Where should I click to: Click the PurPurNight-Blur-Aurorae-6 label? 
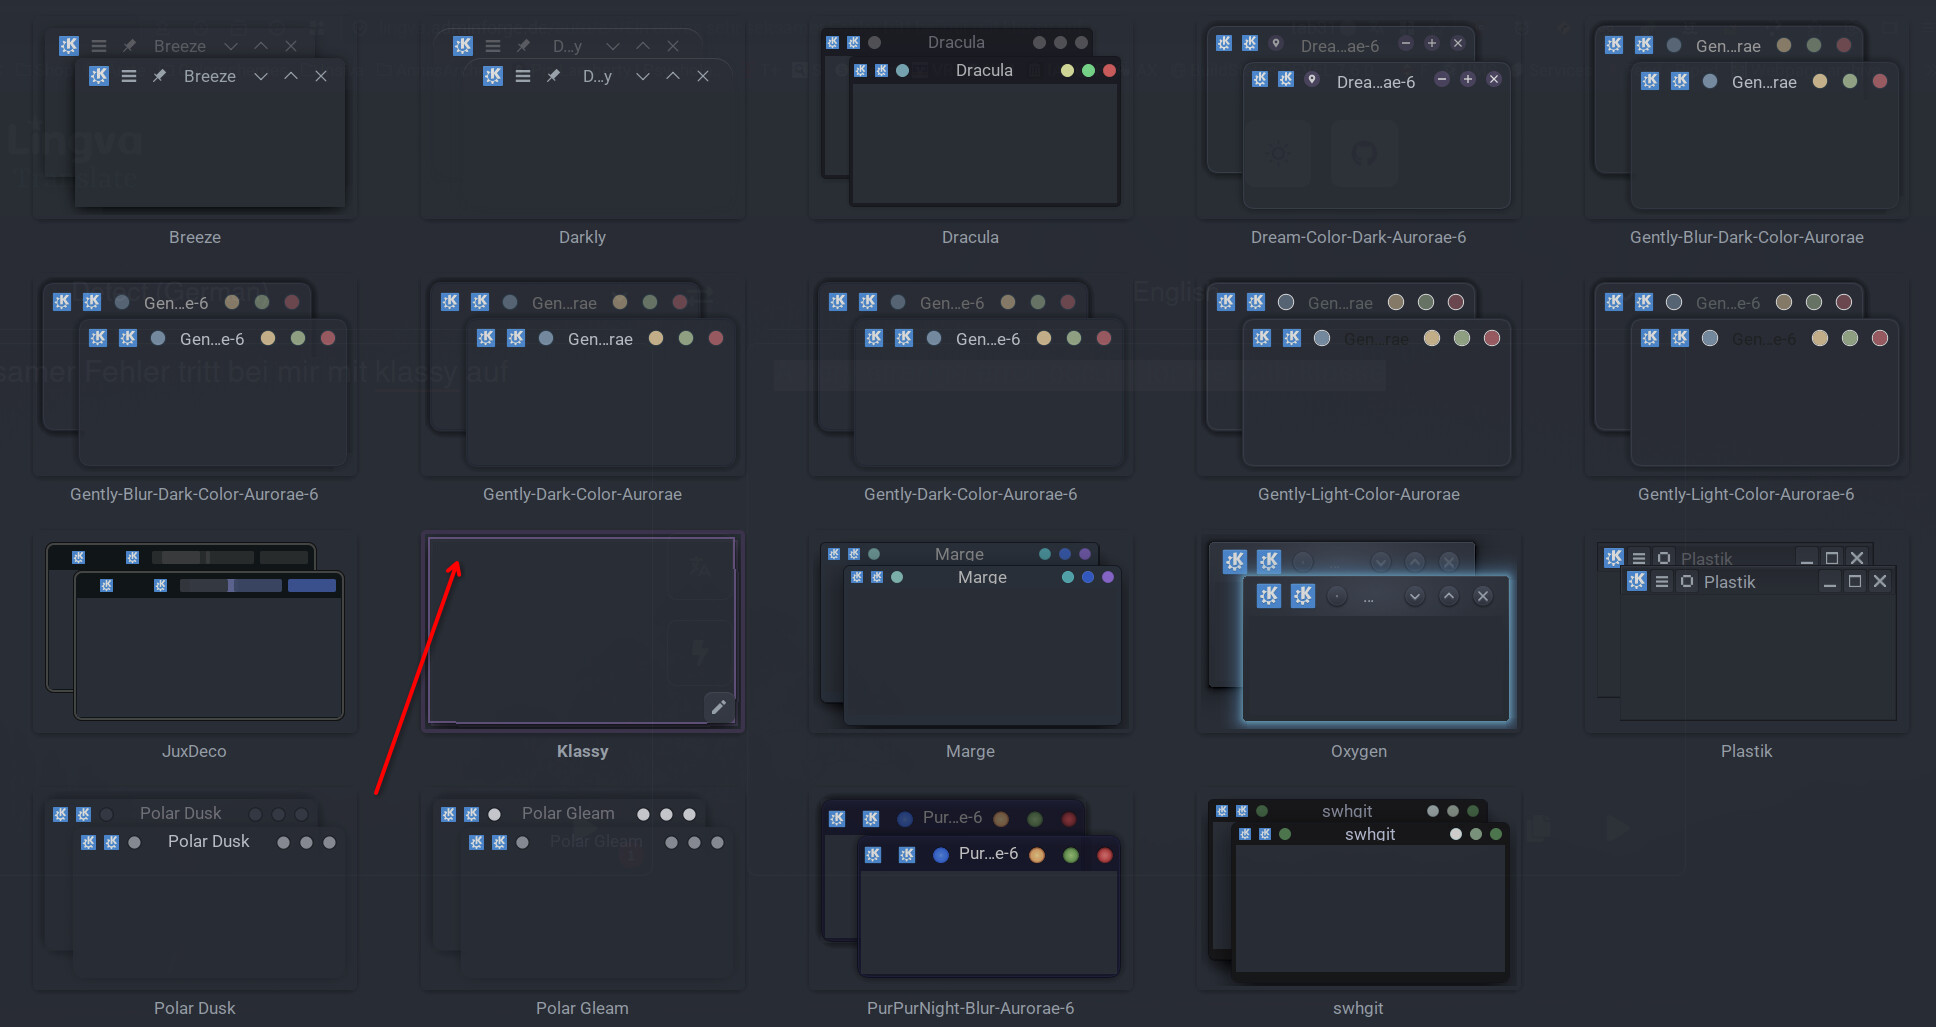[x=970, y=1008]
